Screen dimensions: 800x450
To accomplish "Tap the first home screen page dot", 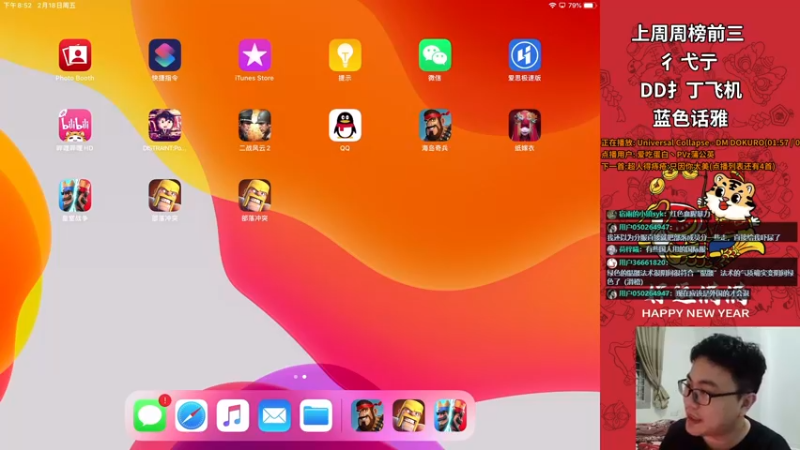I will click(x=295, y=377).
